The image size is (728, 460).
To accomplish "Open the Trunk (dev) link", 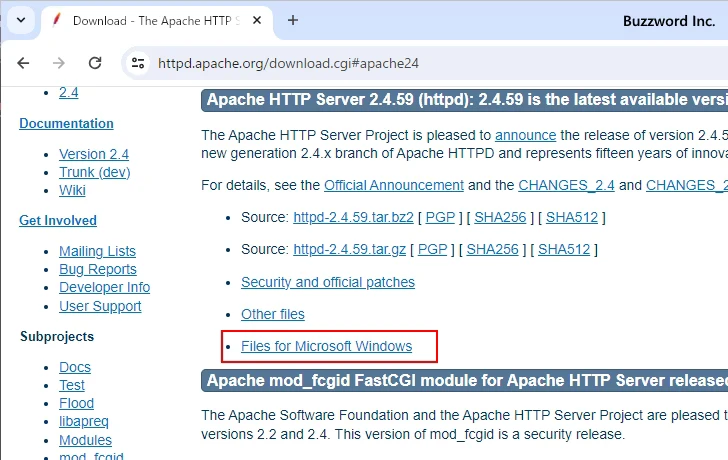I will point(95,172).
